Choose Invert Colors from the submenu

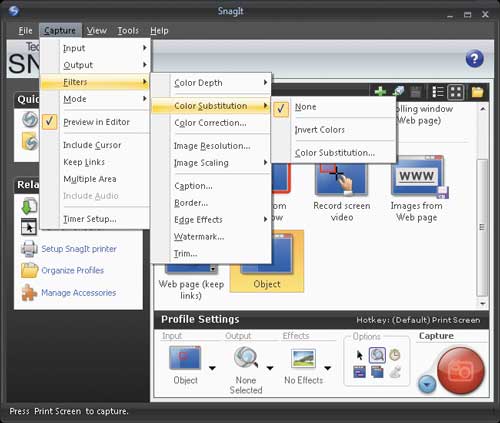(x=334, y=130)
